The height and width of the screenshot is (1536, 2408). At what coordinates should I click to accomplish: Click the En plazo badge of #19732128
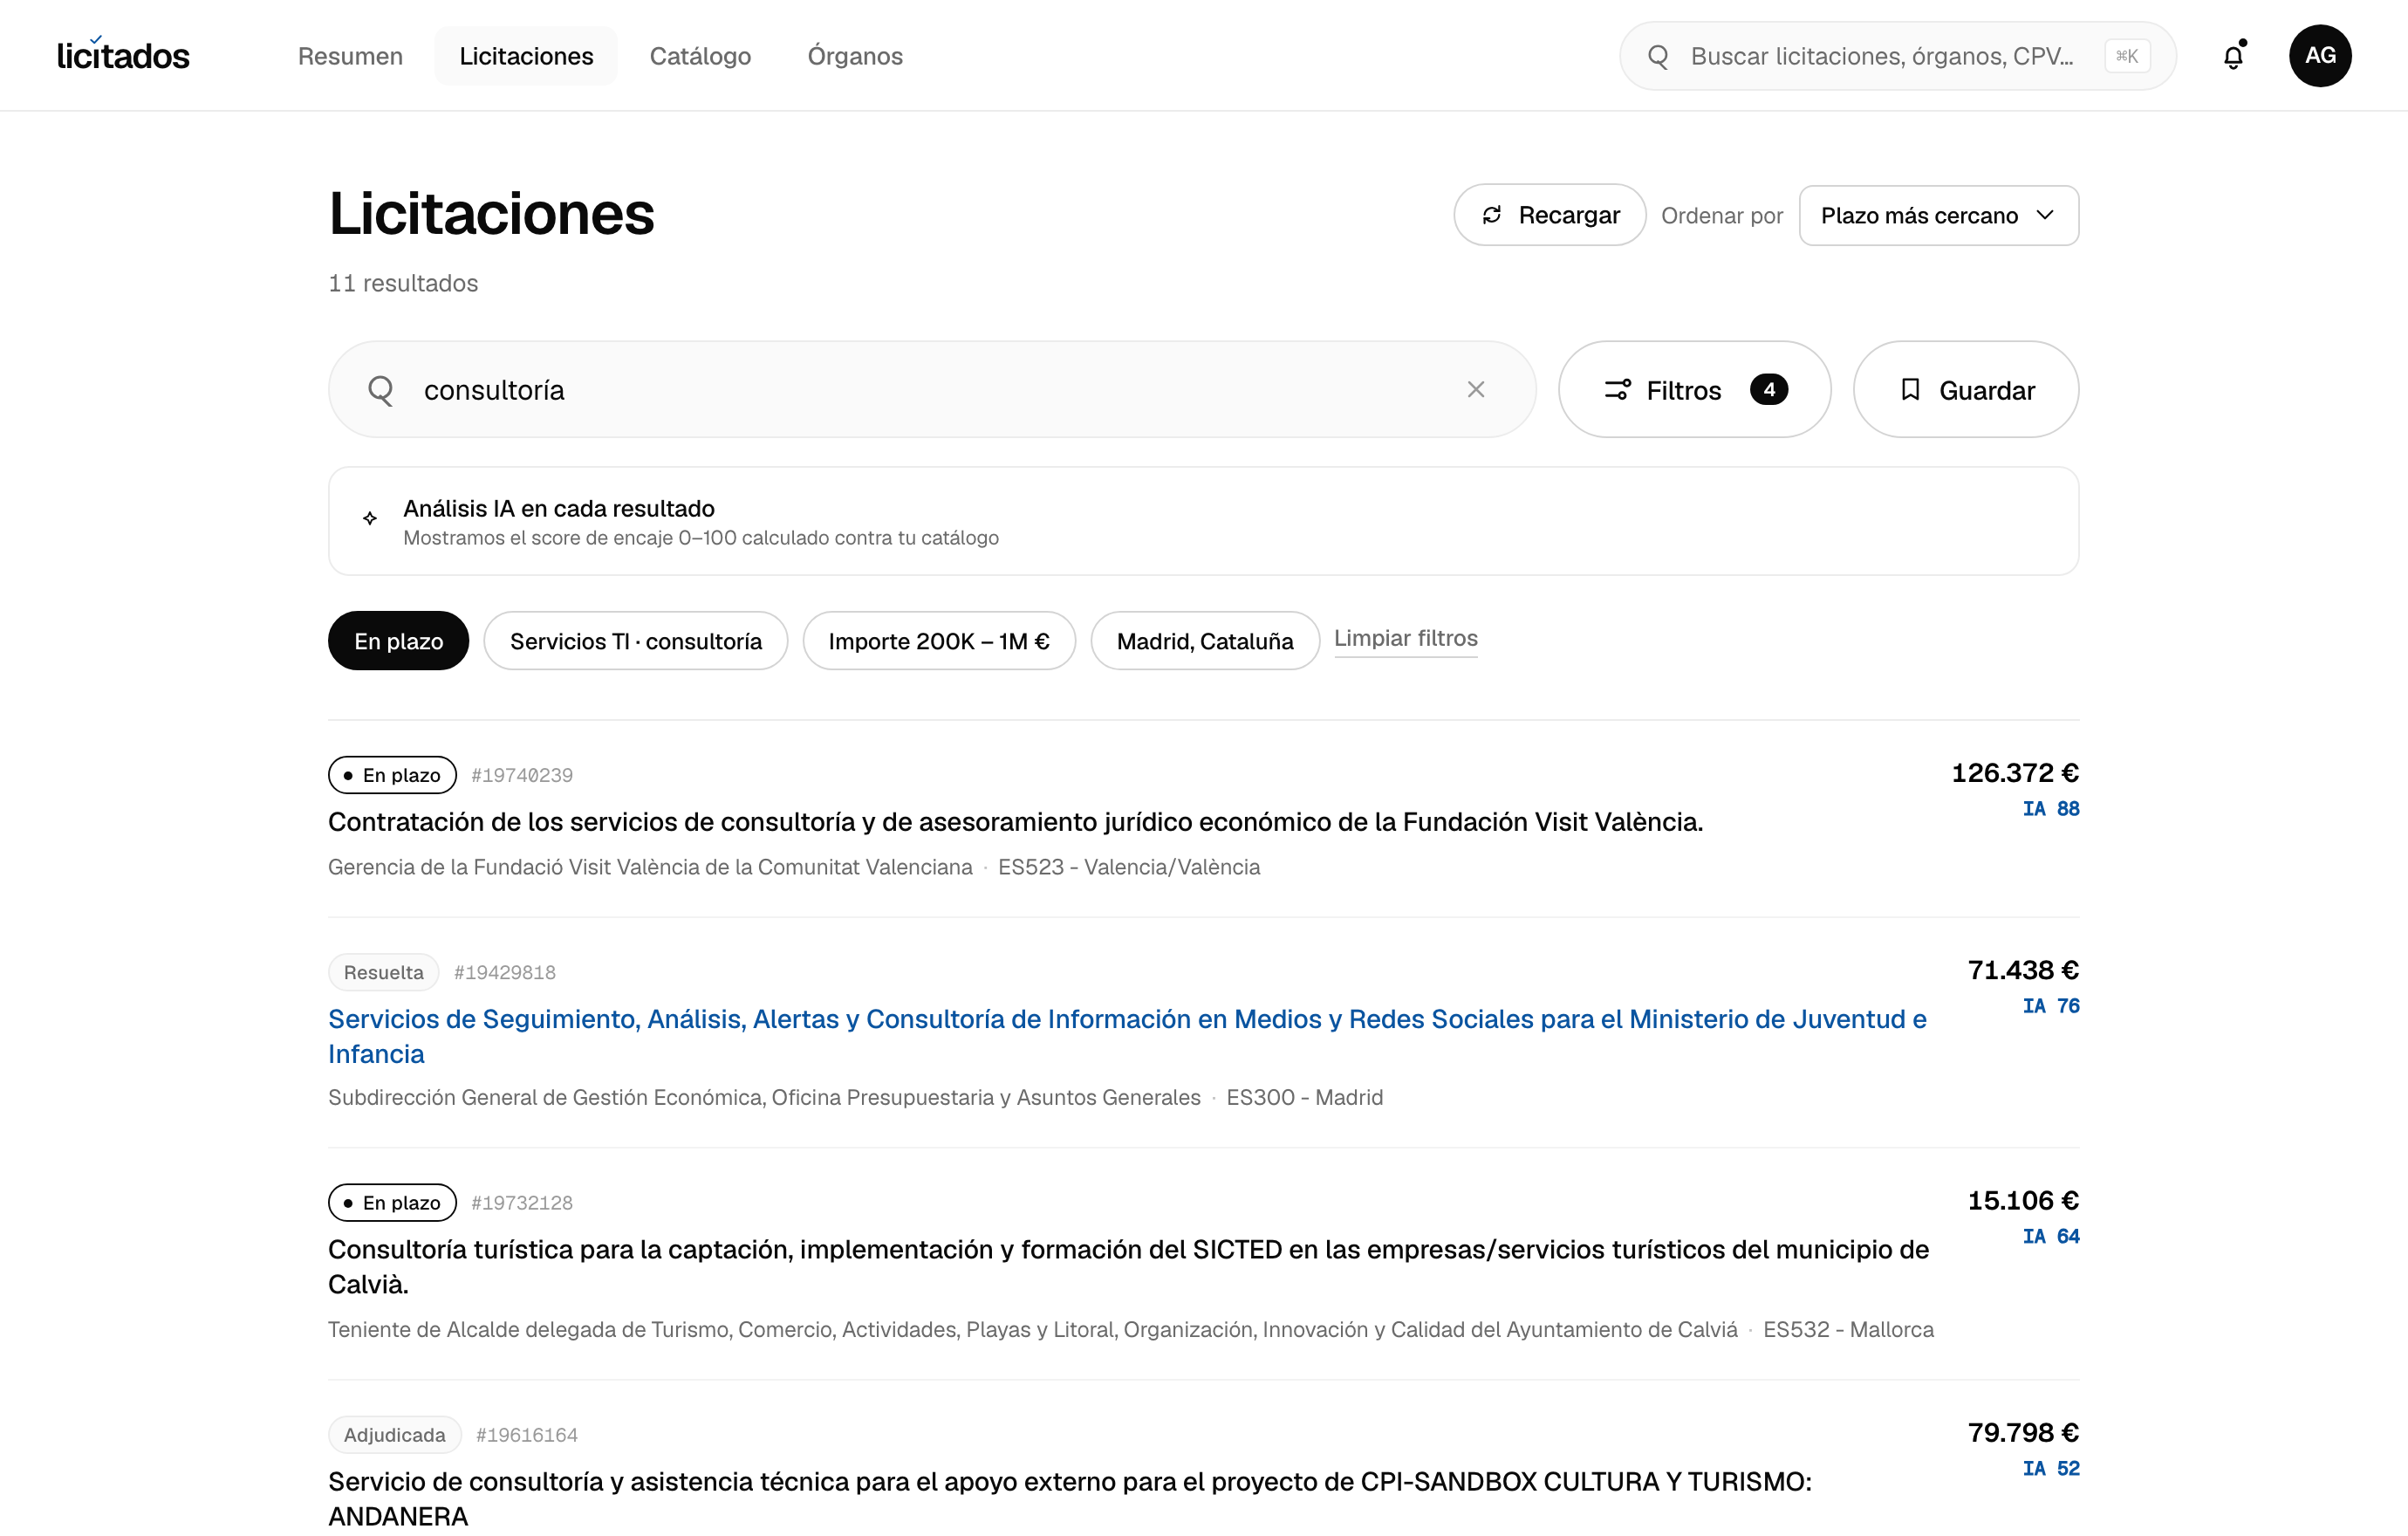click(x=392, y=1202)
